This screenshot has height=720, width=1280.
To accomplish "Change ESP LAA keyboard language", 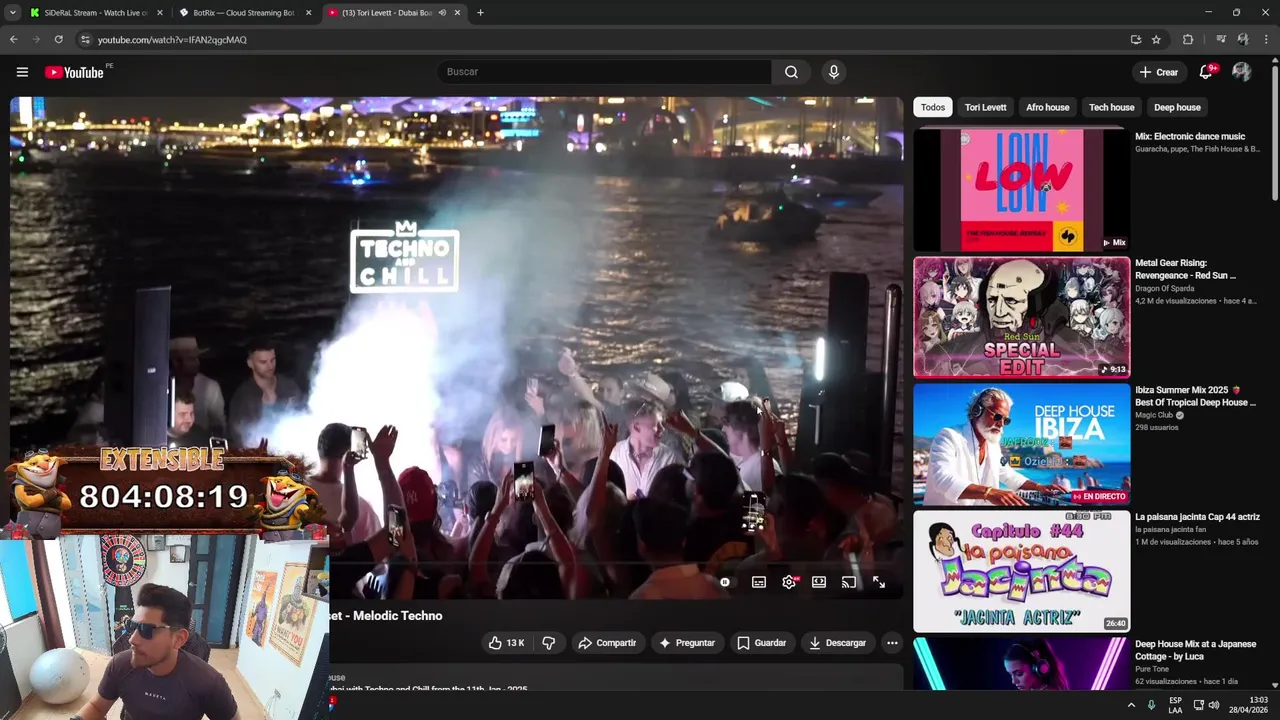I will tap(1175, 705).
